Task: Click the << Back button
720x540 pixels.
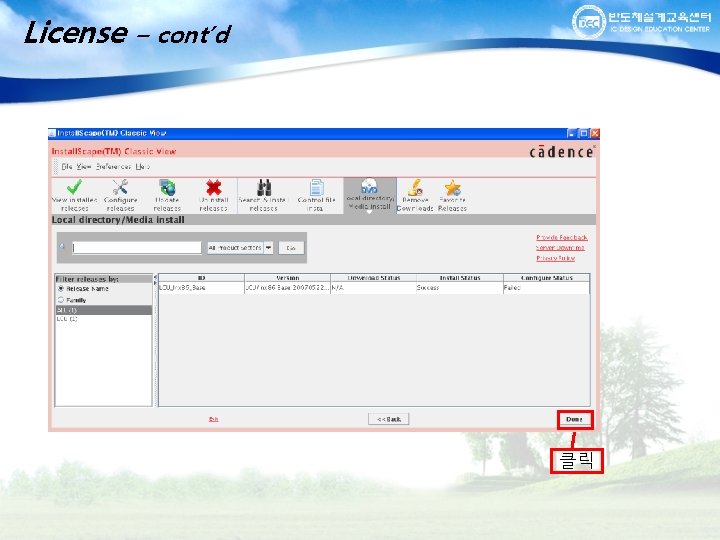Action: click(x=388, y=419)
